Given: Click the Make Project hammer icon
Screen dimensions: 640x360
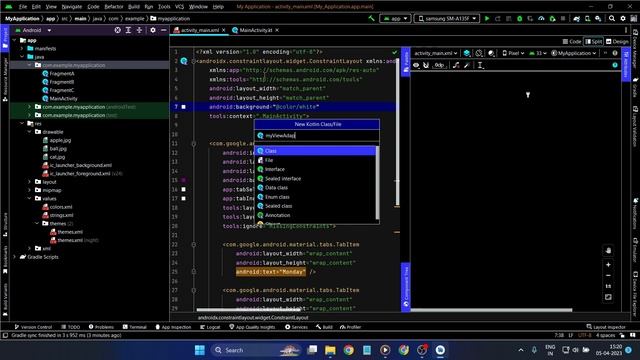Looking at the screenshot, I should (371, 18).
